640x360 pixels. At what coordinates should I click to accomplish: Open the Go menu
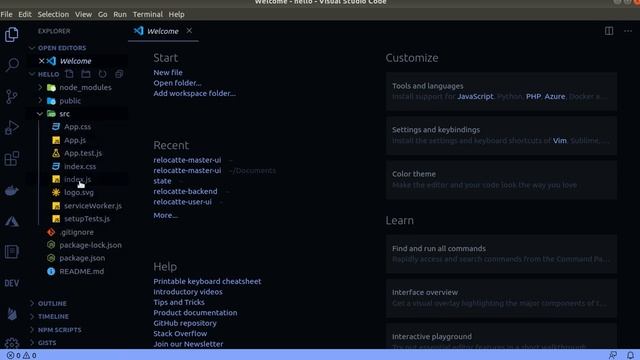click(102, 14)
